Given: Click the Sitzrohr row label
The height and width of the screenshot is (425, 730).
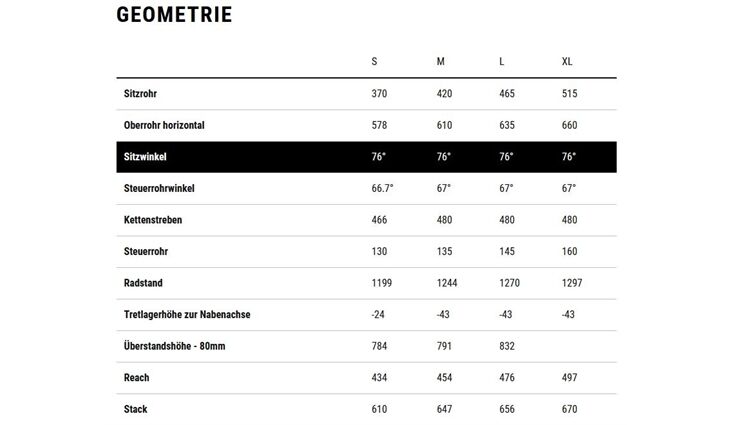Looking at the screenshot, I should 140,94.
